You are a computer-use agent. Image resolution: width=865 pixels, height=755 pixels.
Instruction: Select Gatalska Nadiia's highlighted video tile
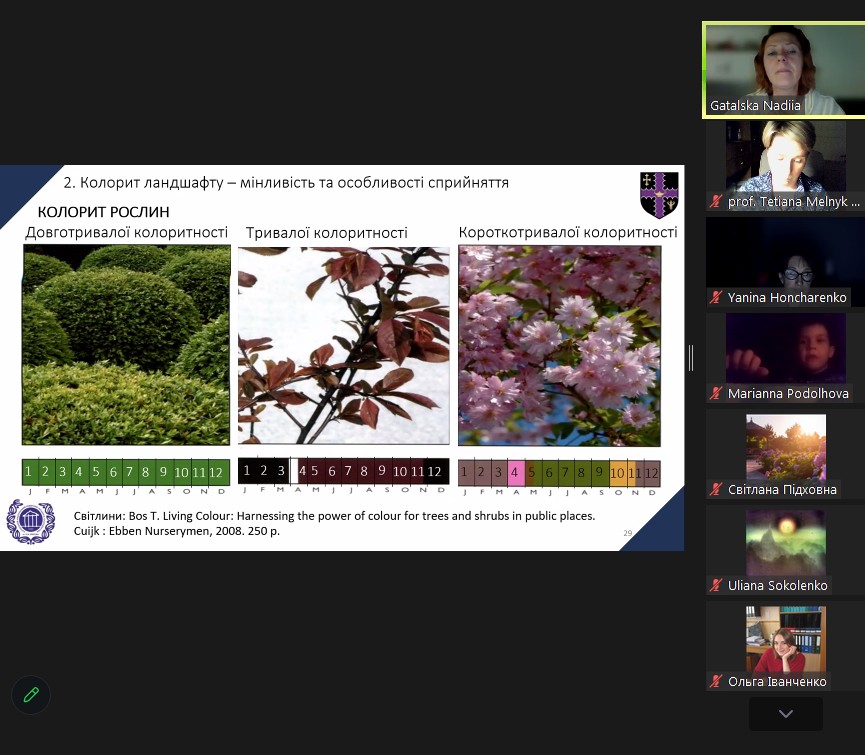click(783, 70)
